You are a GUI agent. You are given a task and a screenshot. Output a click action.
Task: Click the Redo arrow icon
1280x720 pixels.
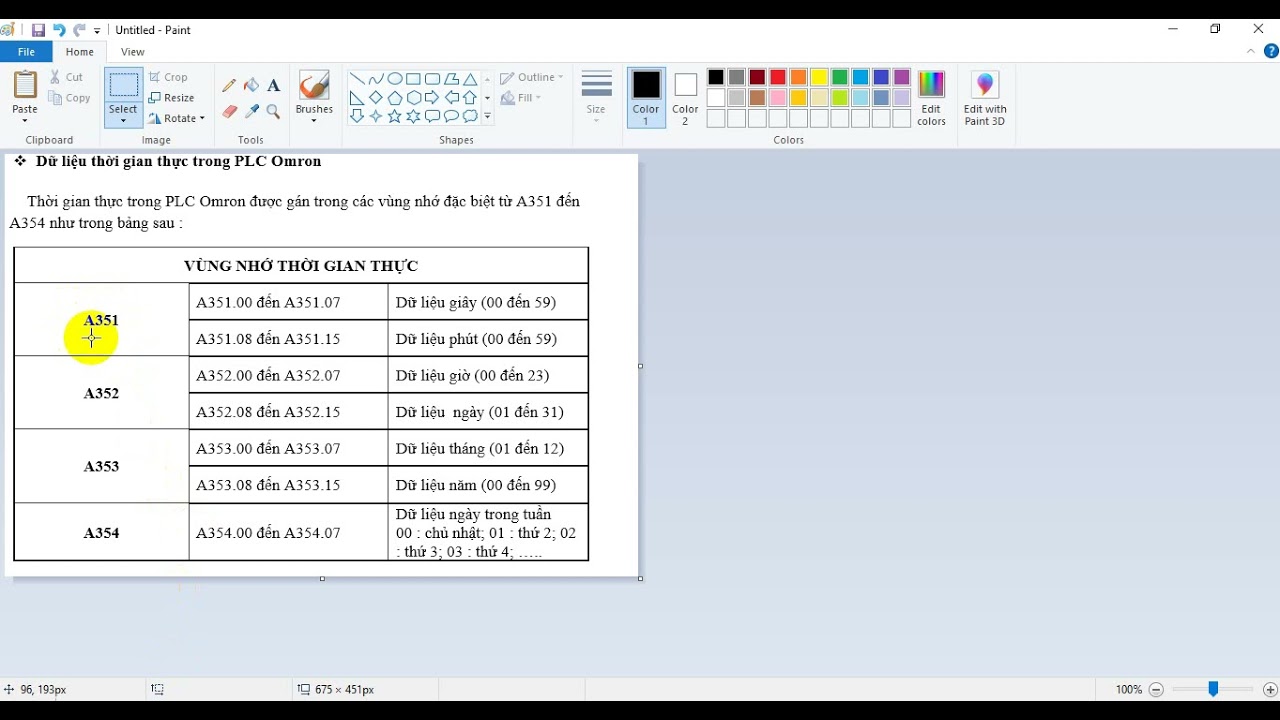(79, 30)
